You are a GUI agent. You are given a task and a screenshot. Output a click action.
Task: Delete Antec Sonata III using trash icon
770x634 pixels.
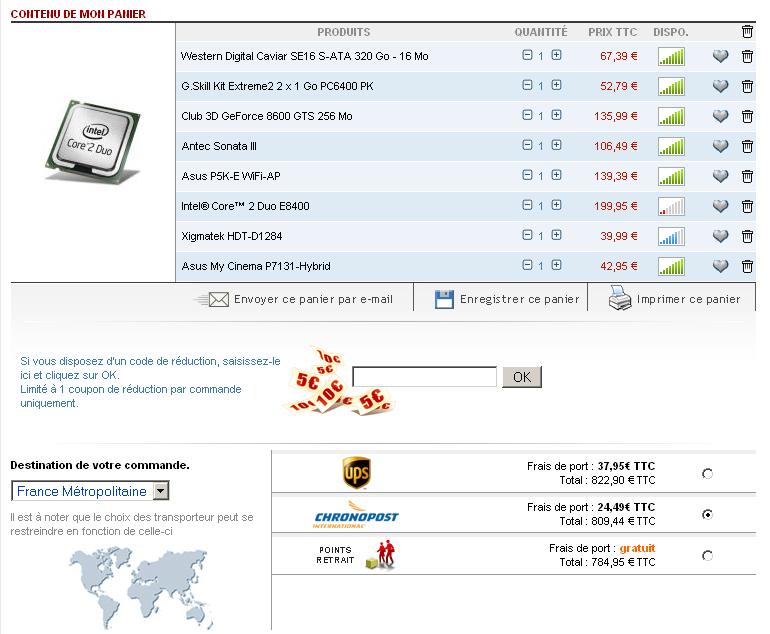(747, 146)
